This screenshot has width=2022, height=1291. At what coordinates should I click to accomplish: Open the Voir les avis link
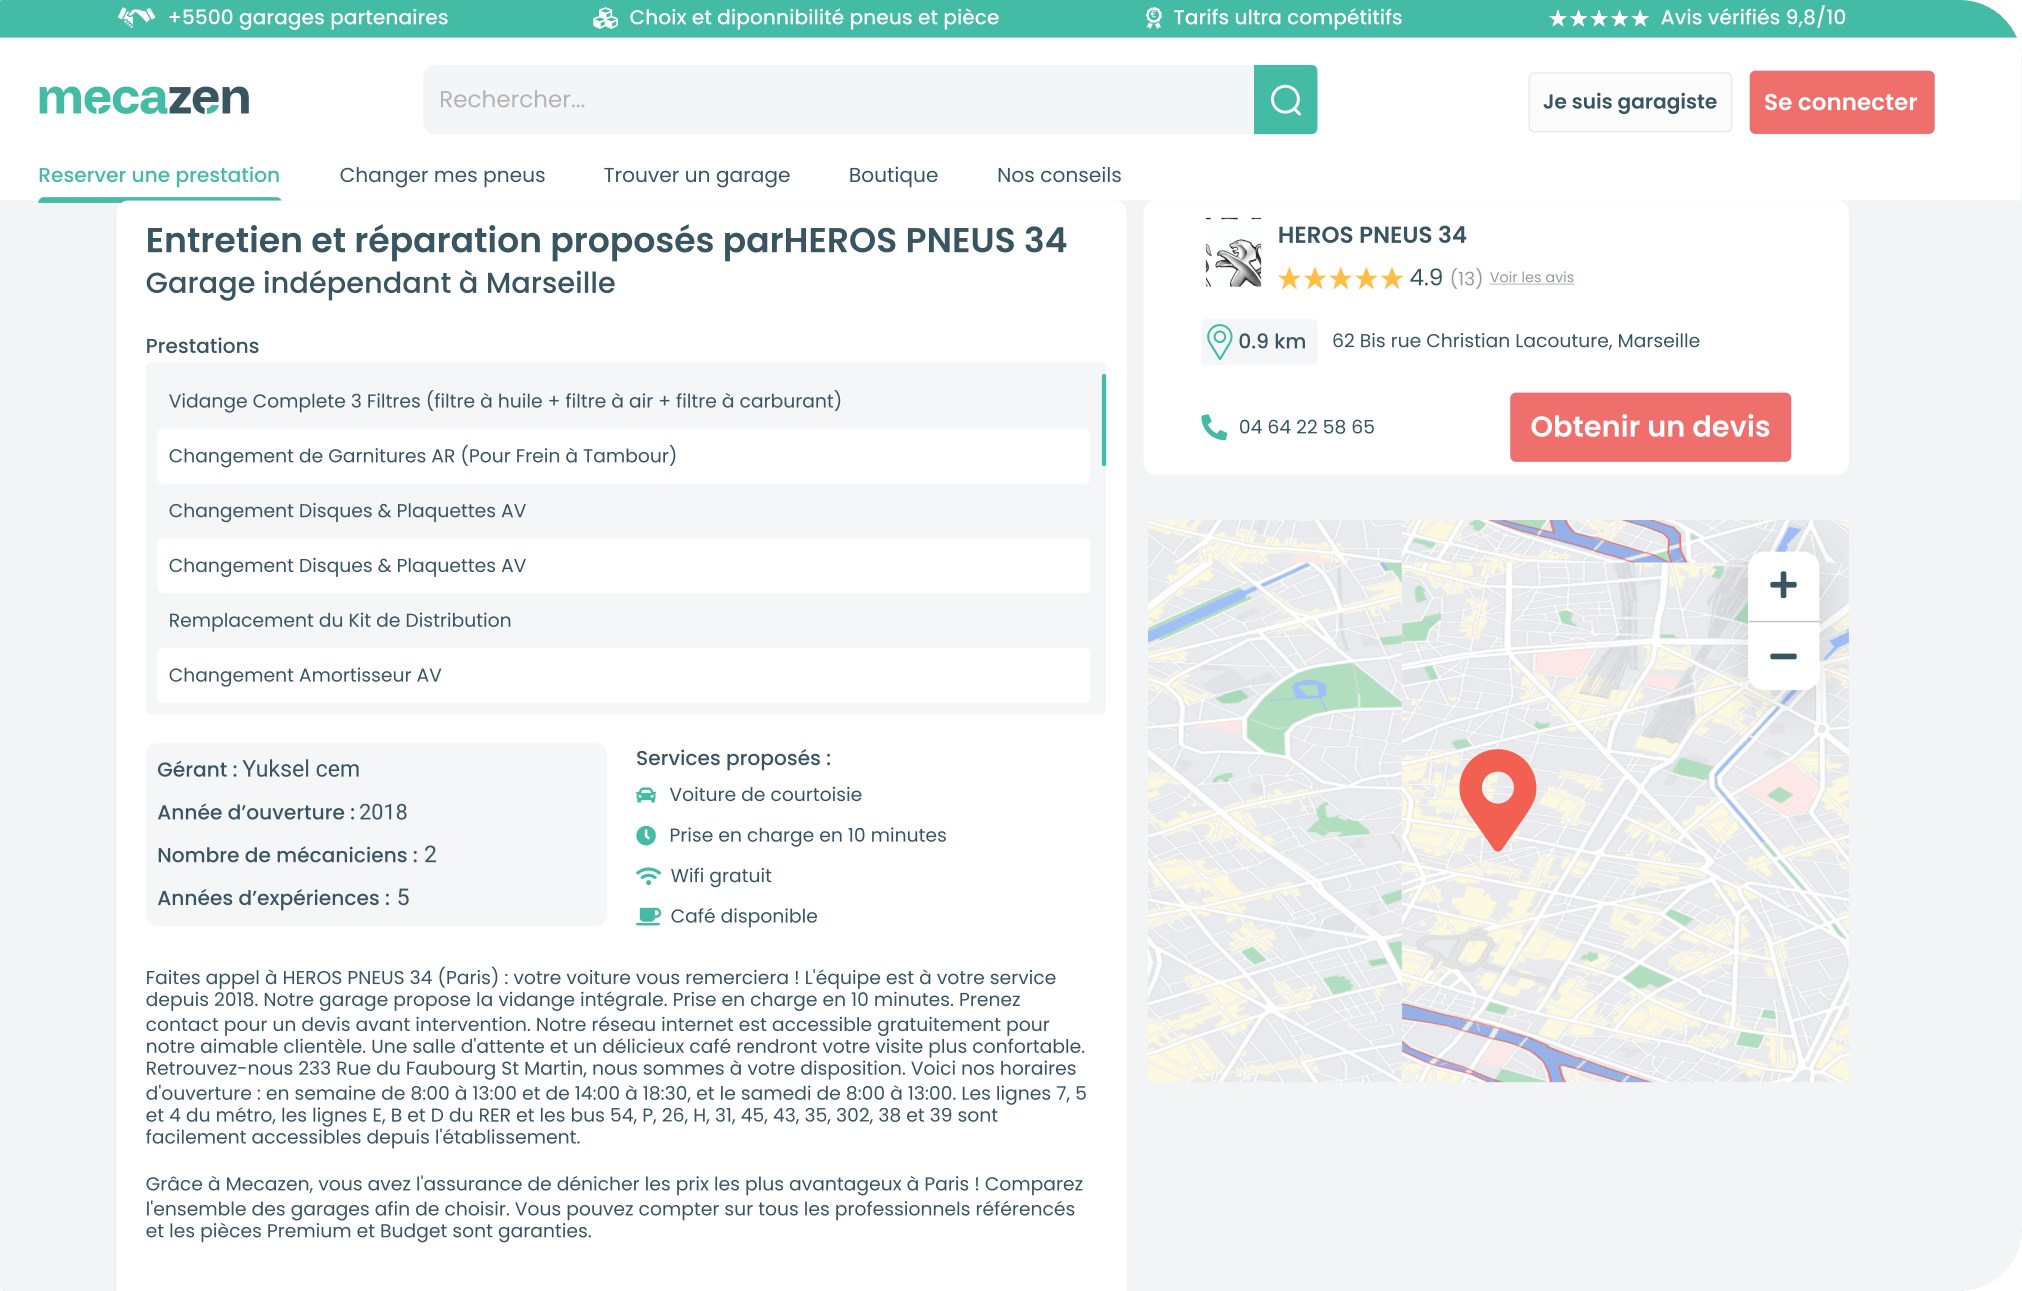pyautogui.click(x=1531, y=278)
